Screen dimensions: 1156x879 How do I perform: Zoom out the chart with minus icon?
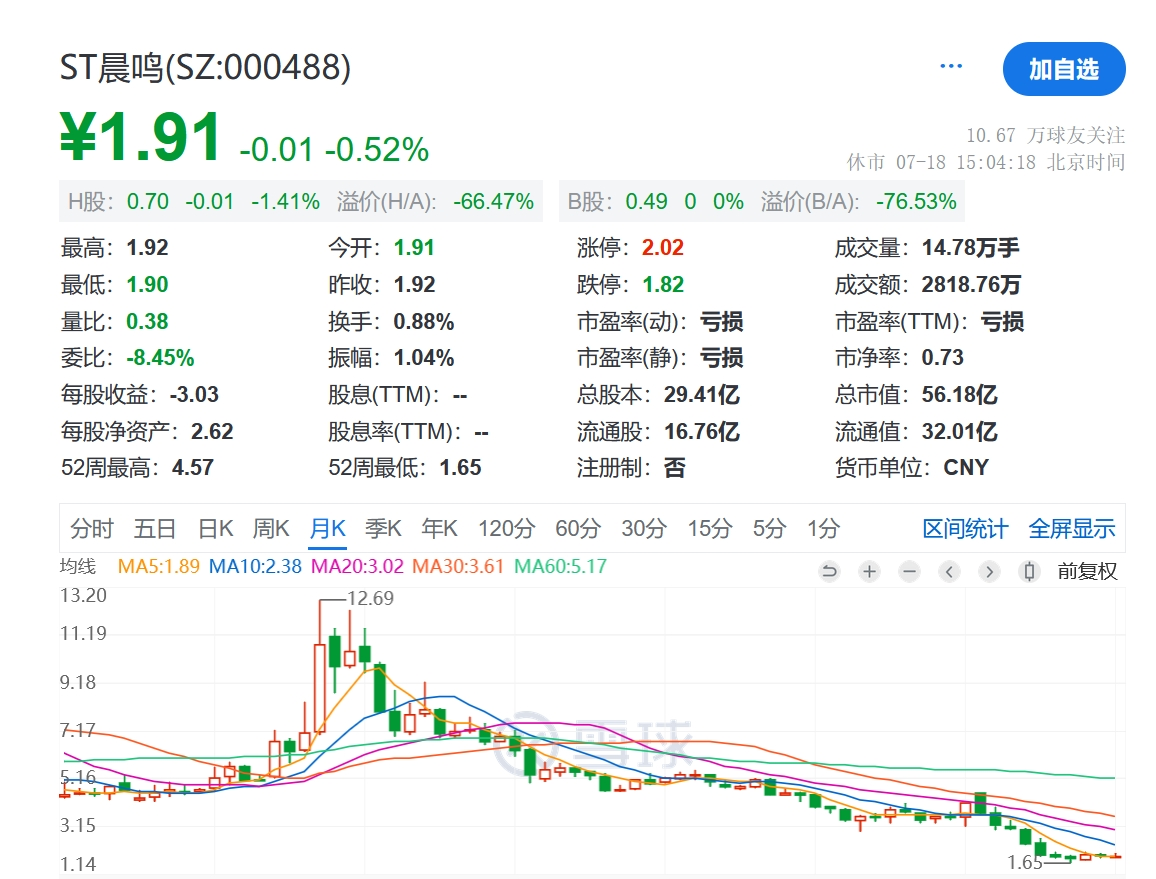click(x=910, y=571)
